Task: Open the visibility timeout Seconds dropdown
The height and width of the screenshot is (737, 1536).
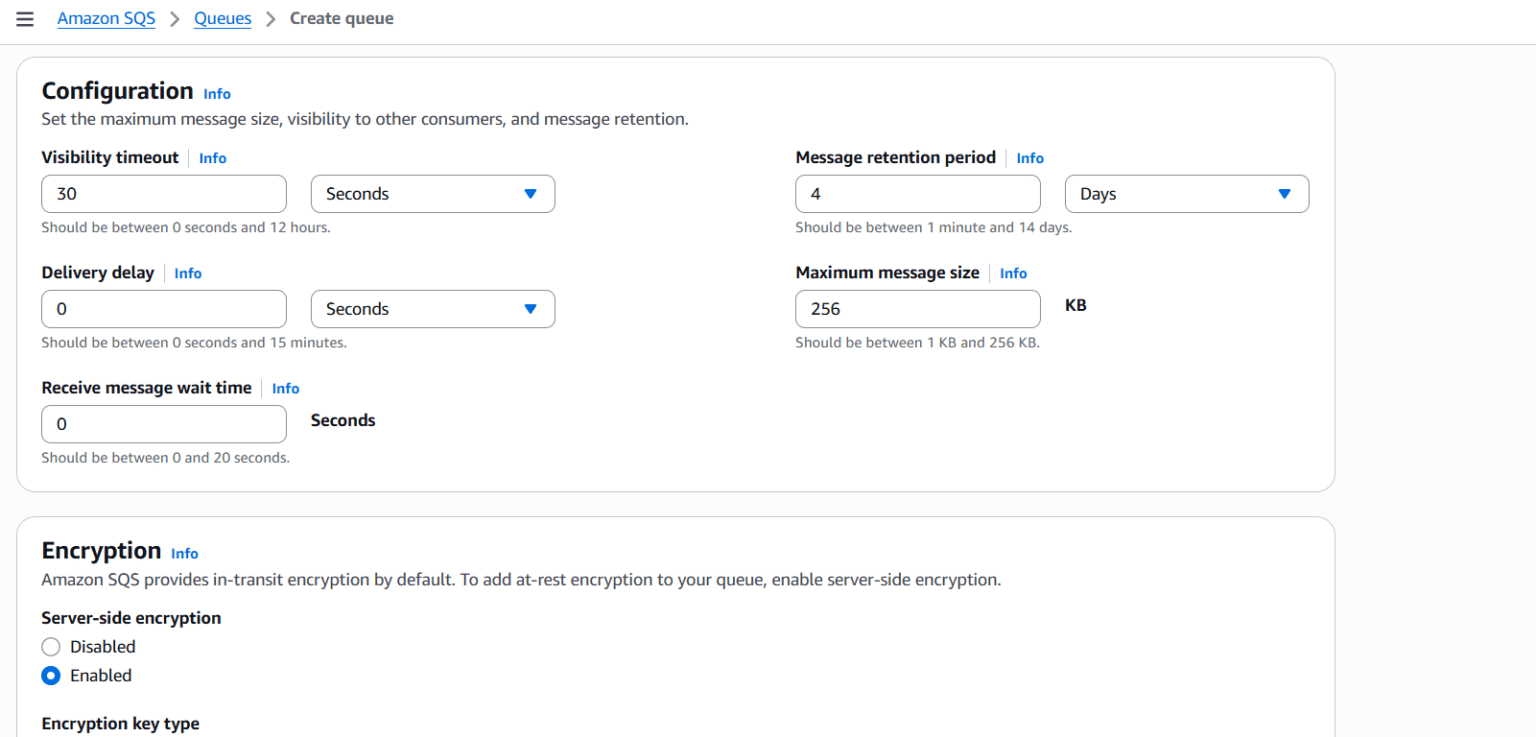Action: (432, 193)
